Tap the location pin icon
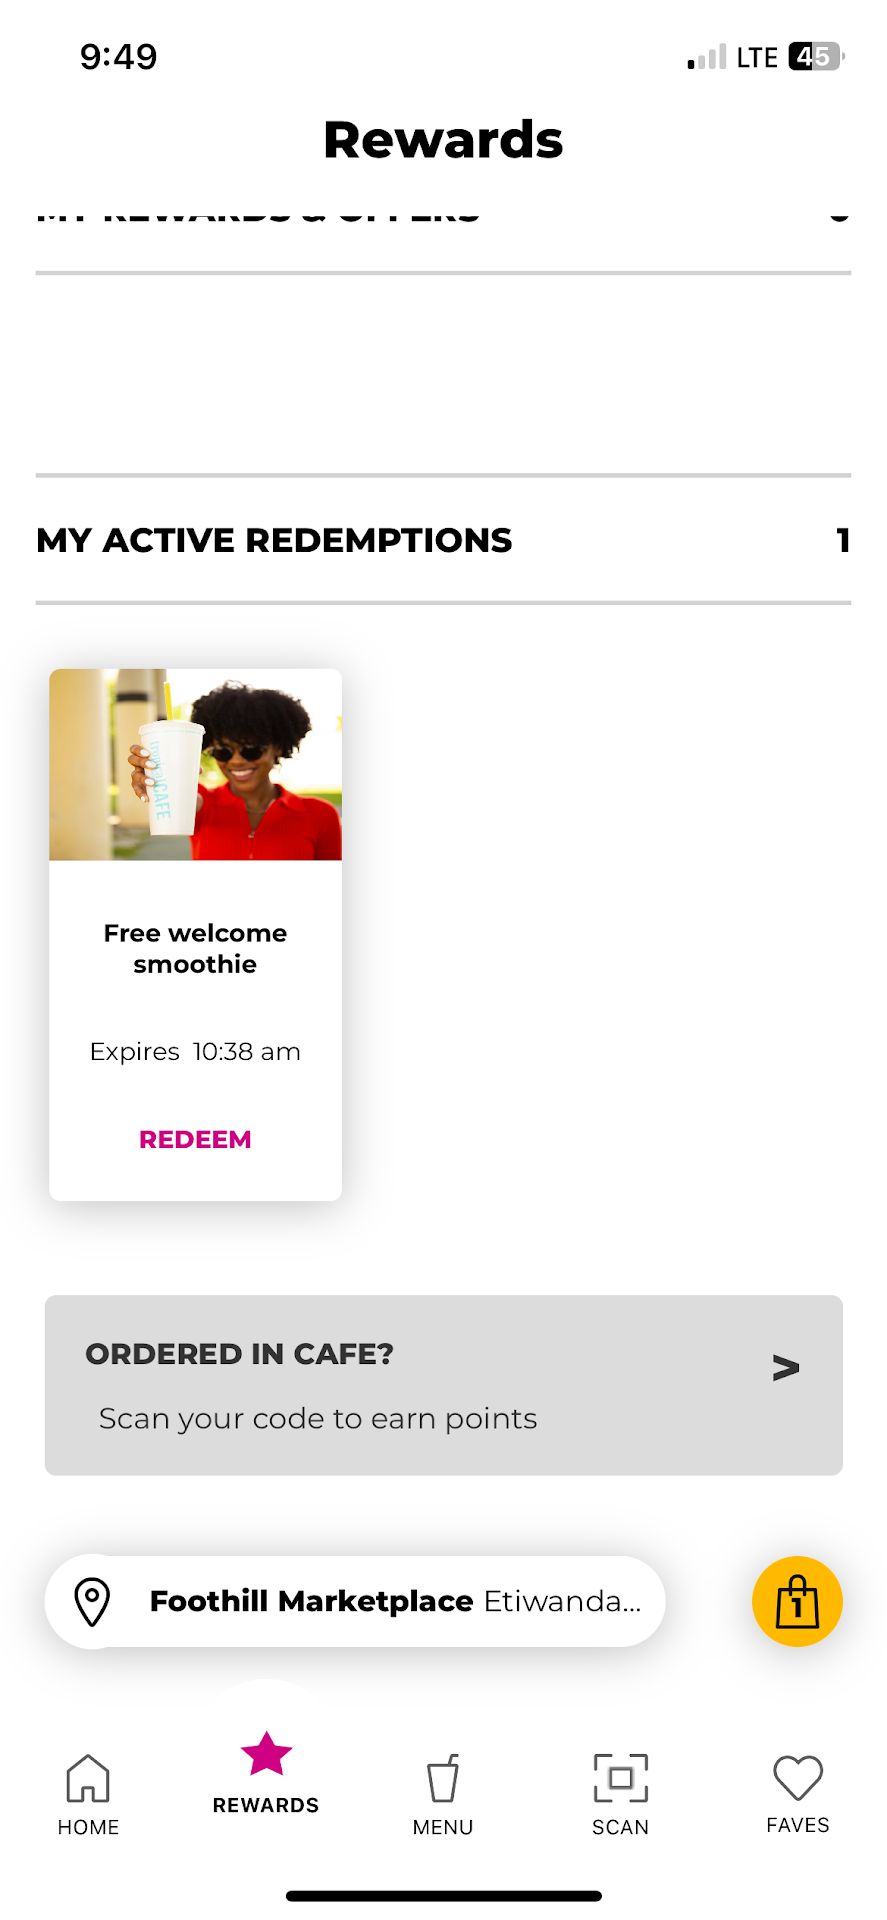This screenshot has width=887, height=1920. 93,1601
